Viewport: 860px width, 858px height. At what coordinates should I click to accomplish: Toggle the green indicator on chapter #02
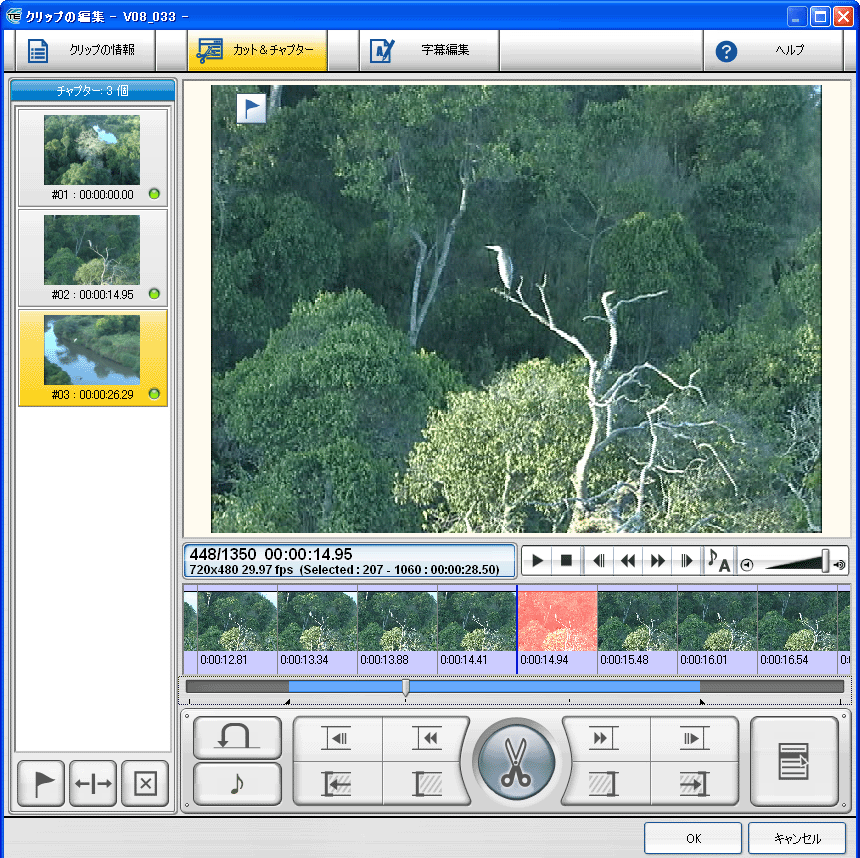coord(154,294)
